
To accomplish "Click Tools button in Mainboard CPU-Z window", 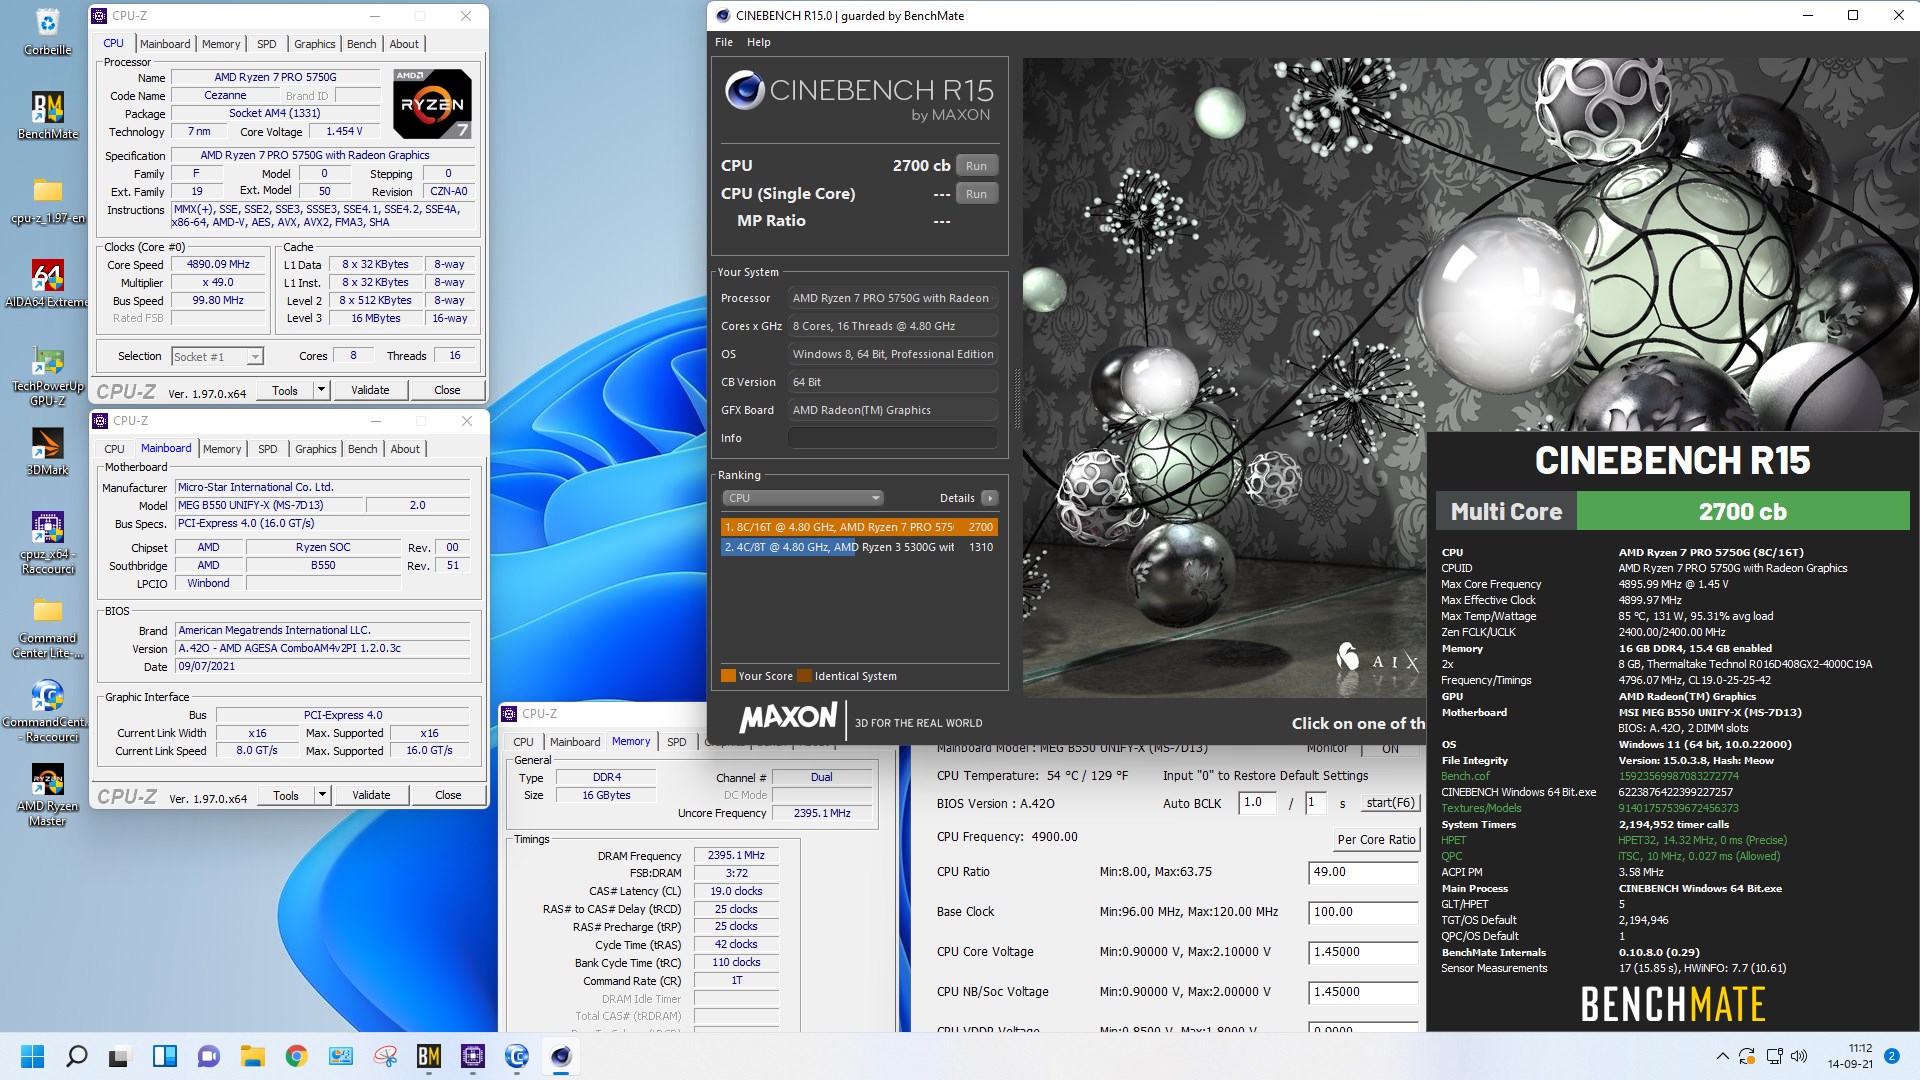I will coord(286,795).
